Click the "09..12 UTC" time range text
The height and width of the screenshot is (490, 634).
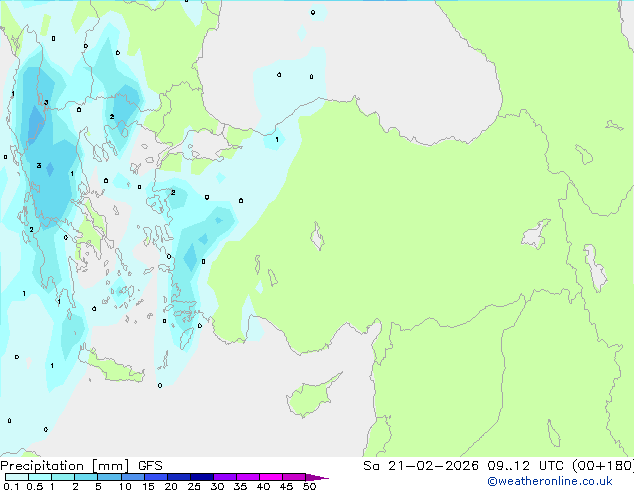(x=525, y=466)
